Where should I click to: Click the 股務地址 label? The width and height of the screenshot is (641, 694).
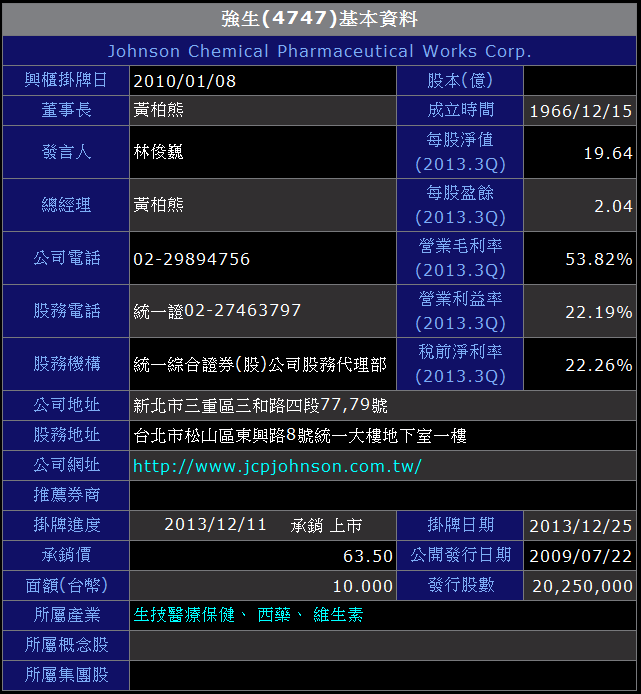66,435
